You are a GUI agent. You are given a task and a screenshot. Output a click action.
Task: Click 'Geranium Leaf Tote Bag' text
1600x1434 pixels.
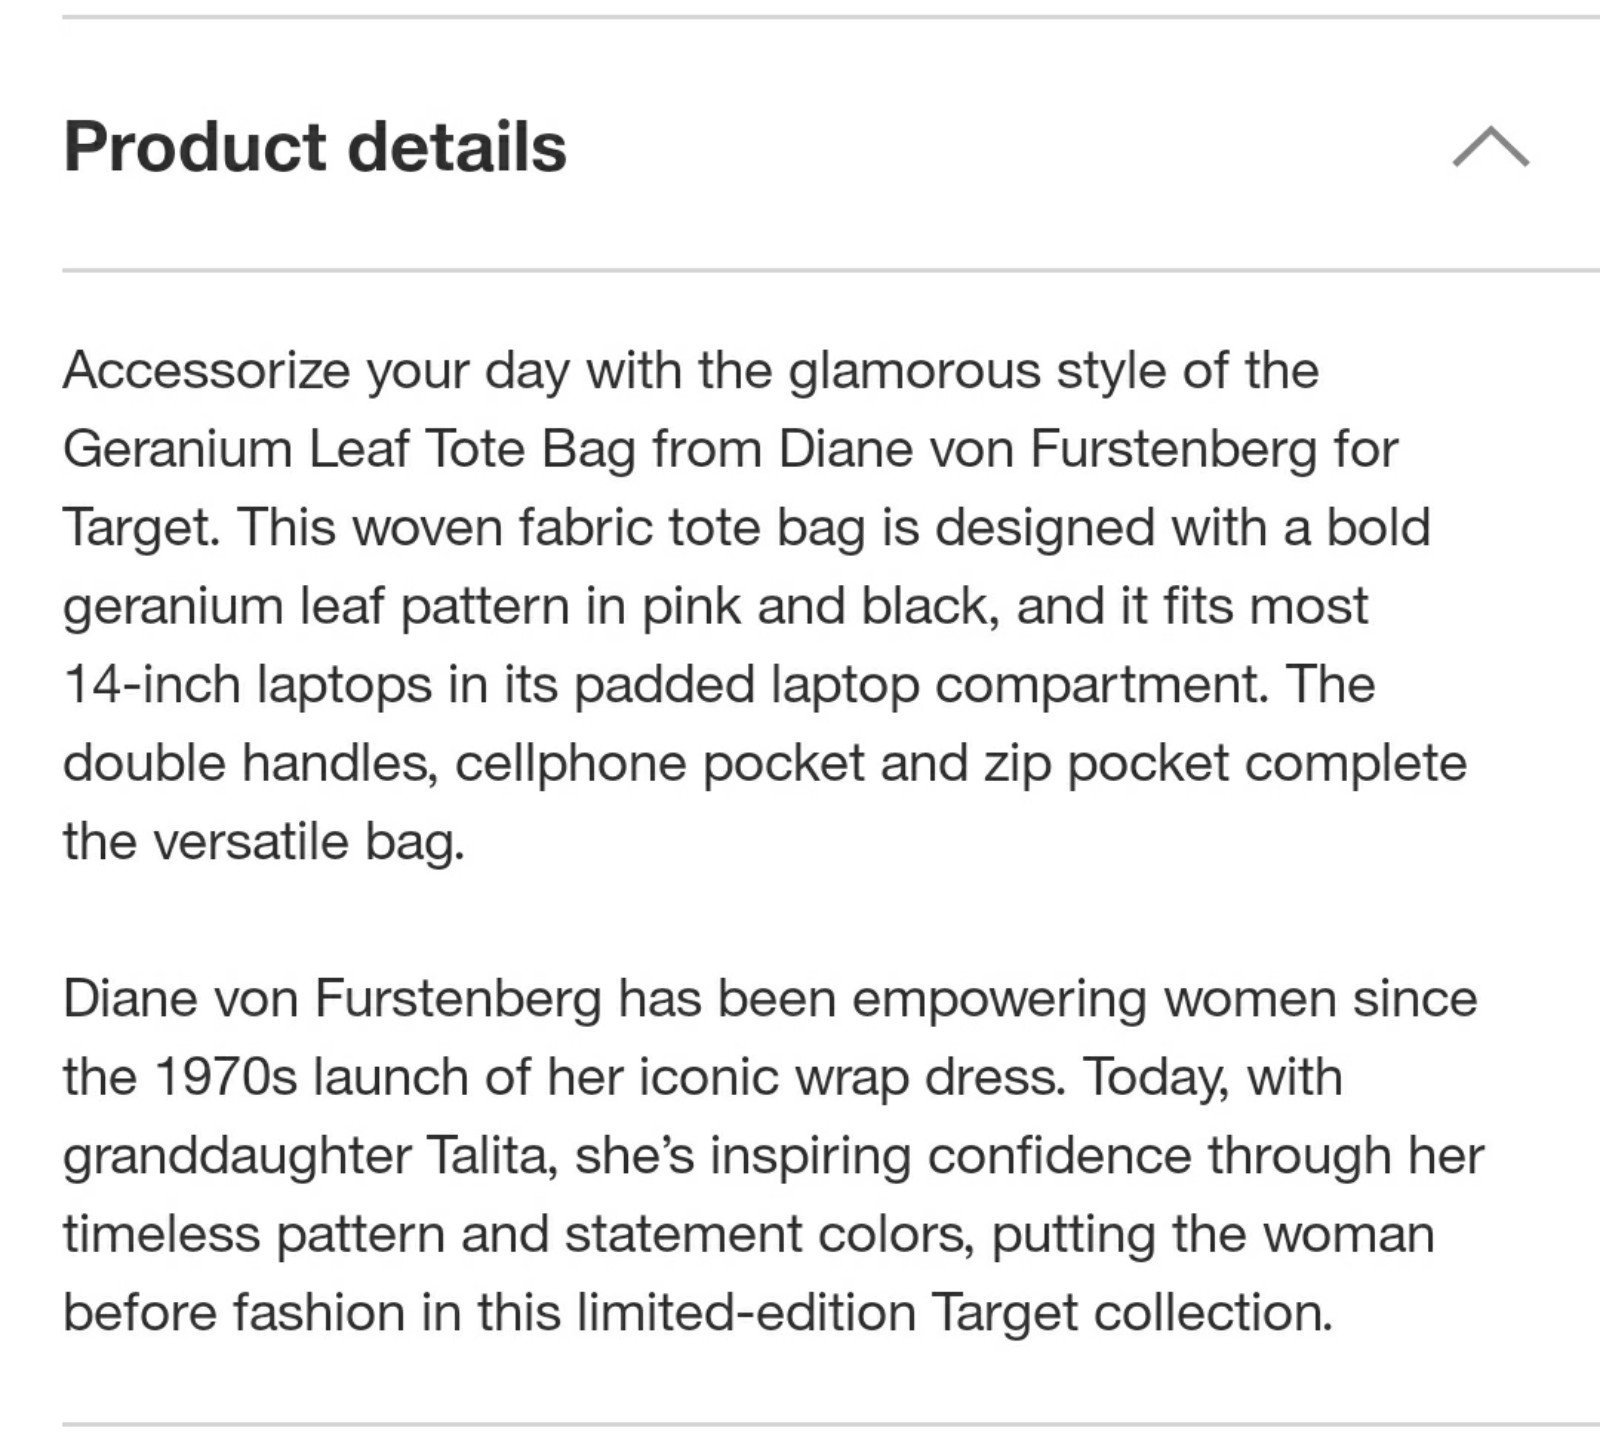coord(350,449)
